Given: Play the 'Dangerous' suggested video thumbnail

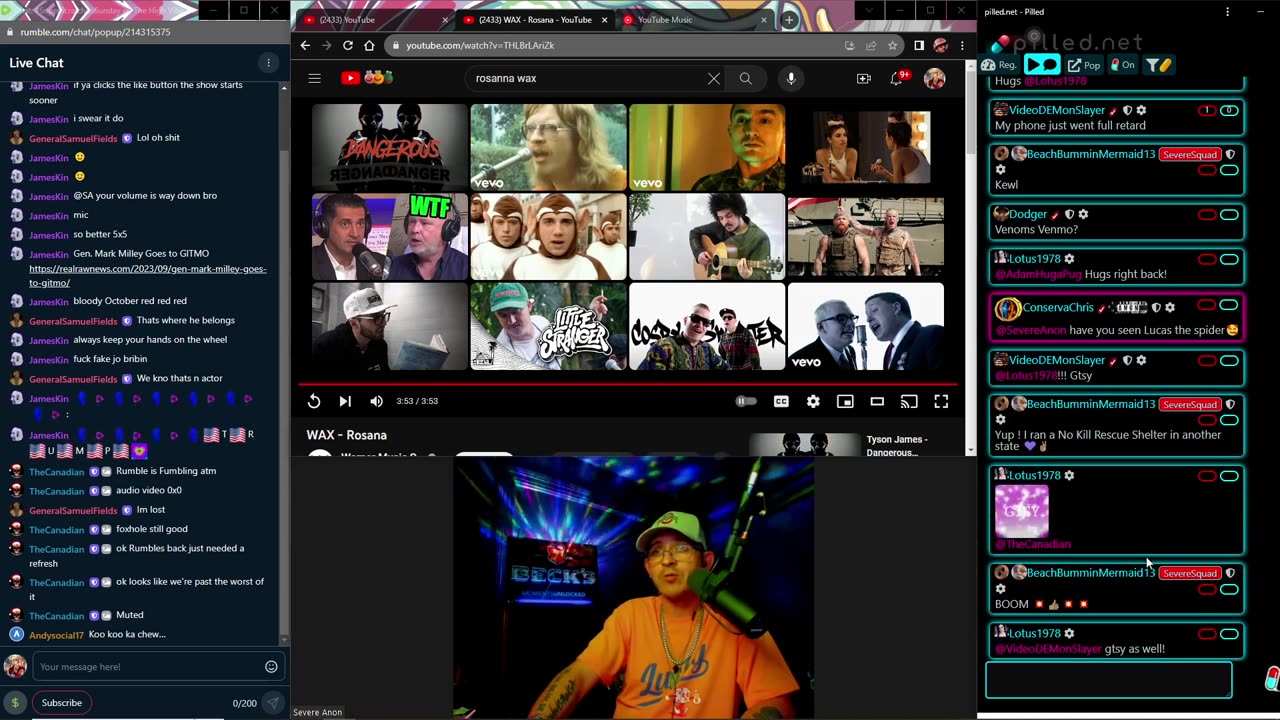Looking at the screenshot, I should point(389,147).
